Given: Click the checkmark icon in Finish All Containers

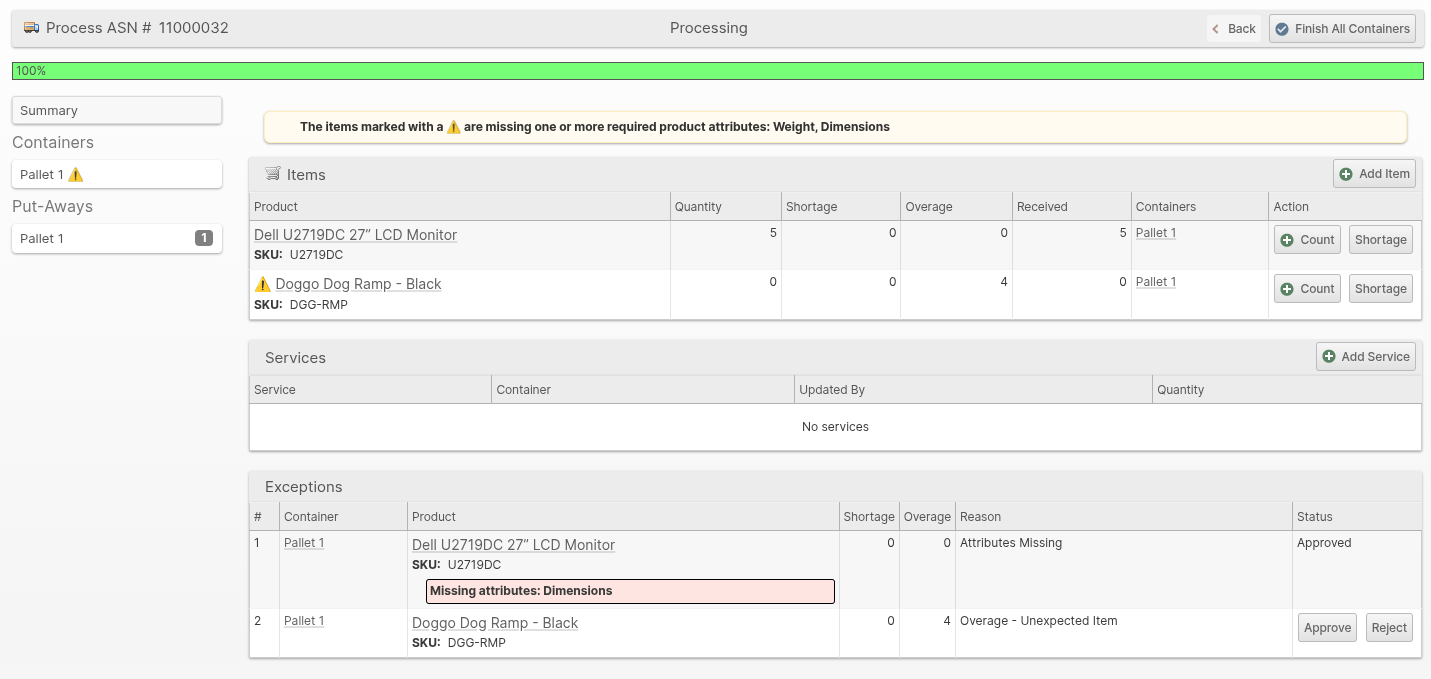Looking at the screenshot, I should pos(1282,29).
